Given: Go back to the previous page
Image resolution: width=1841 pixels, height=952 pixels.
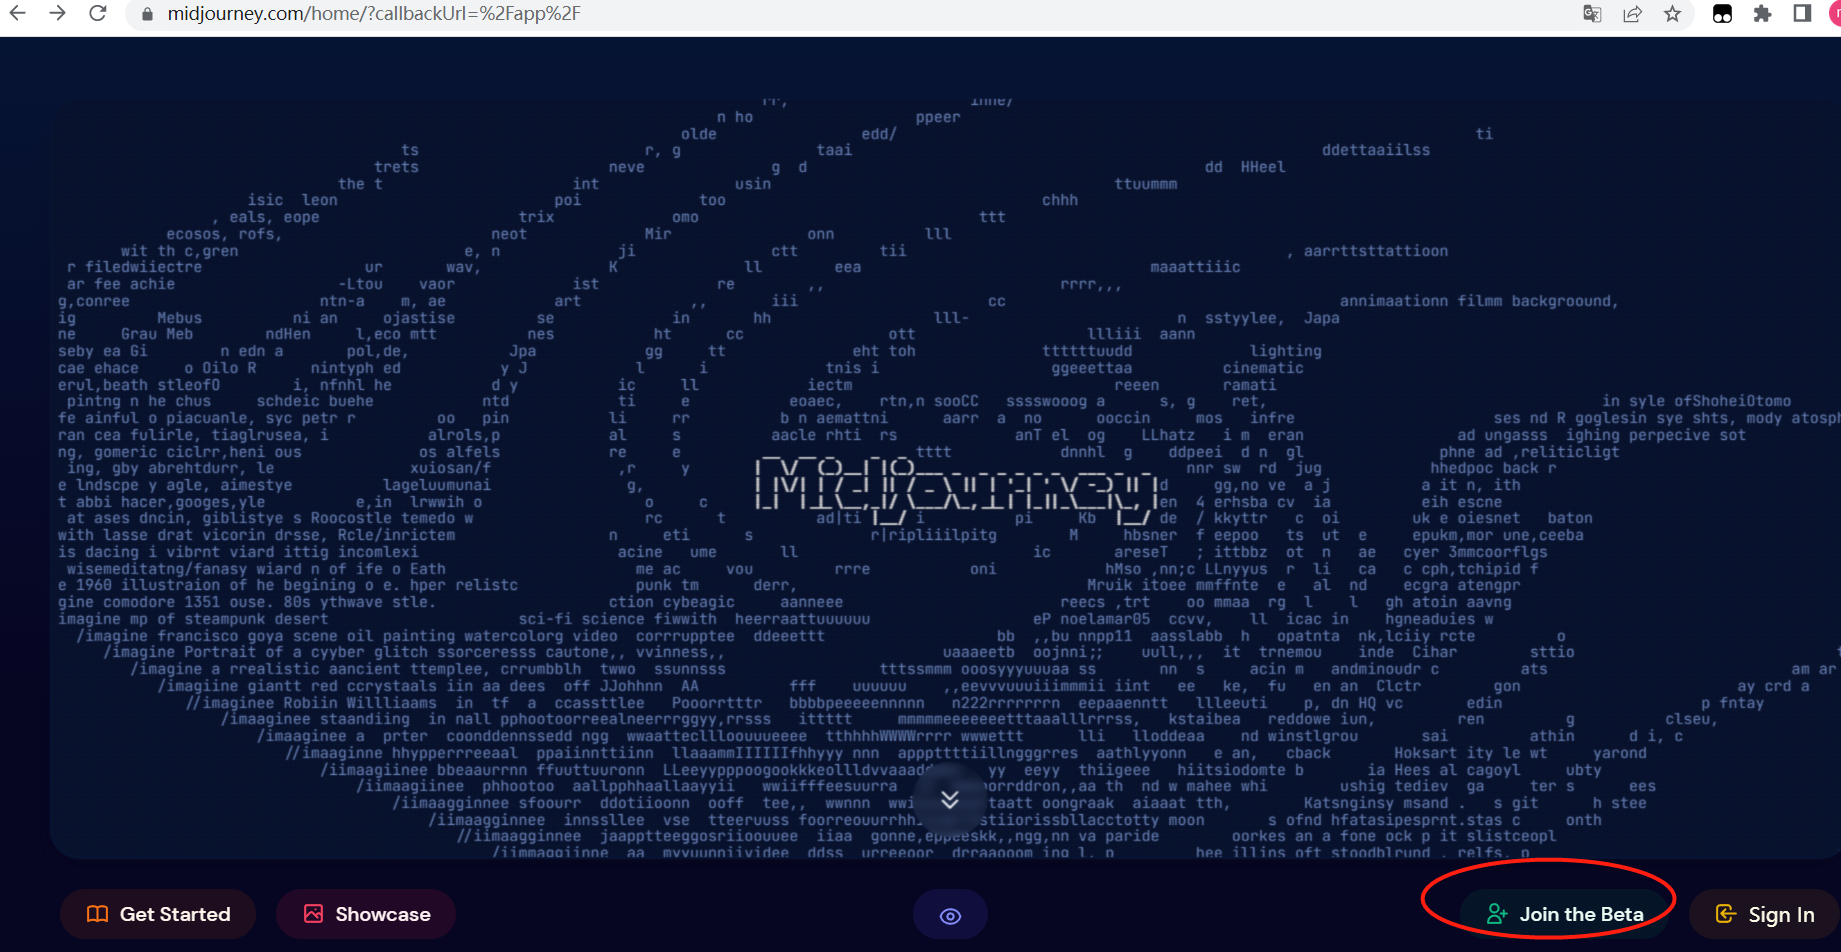Looking at the screenshot, I should point(18,14).
